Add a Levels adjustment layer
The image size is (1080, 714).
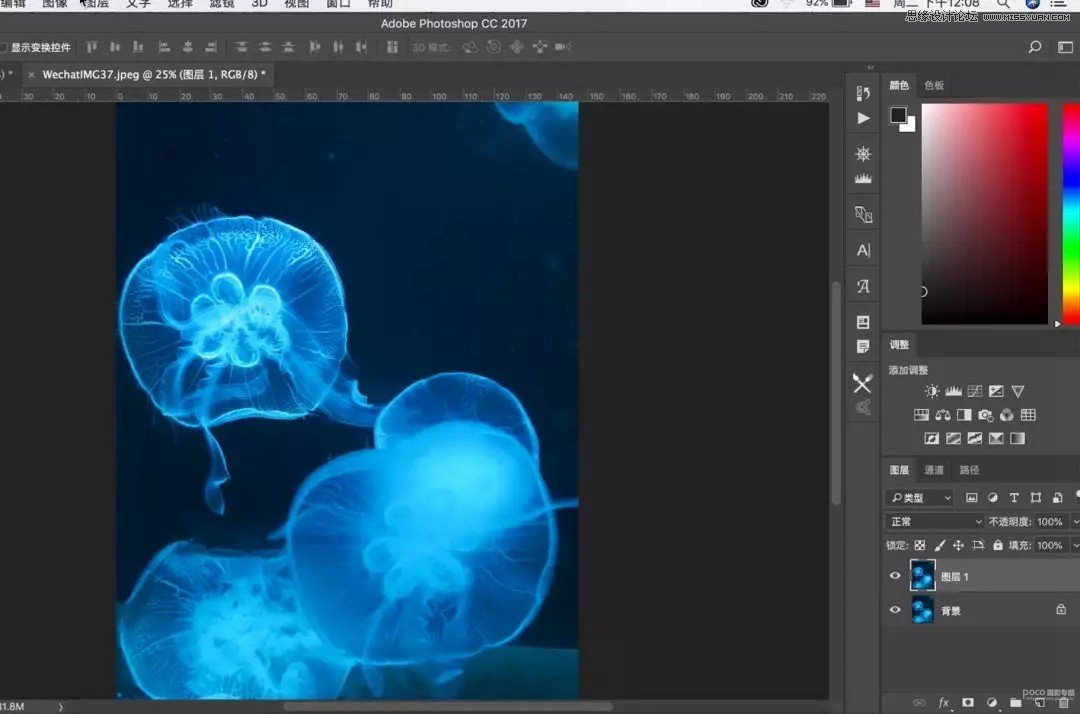[953, 391]
